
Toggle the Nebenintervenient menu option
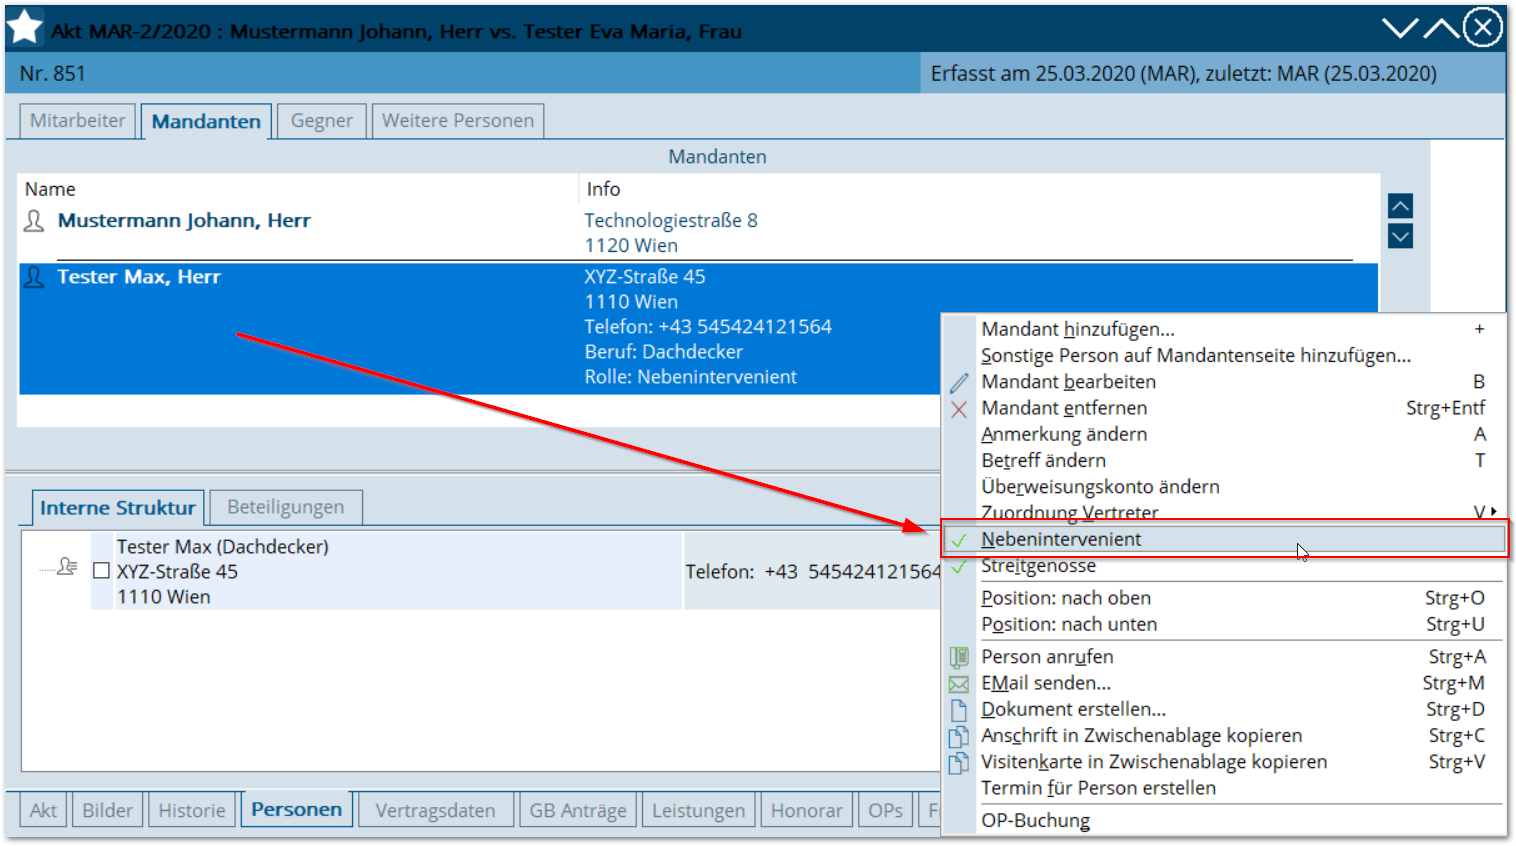click(x=1225, y=539)
